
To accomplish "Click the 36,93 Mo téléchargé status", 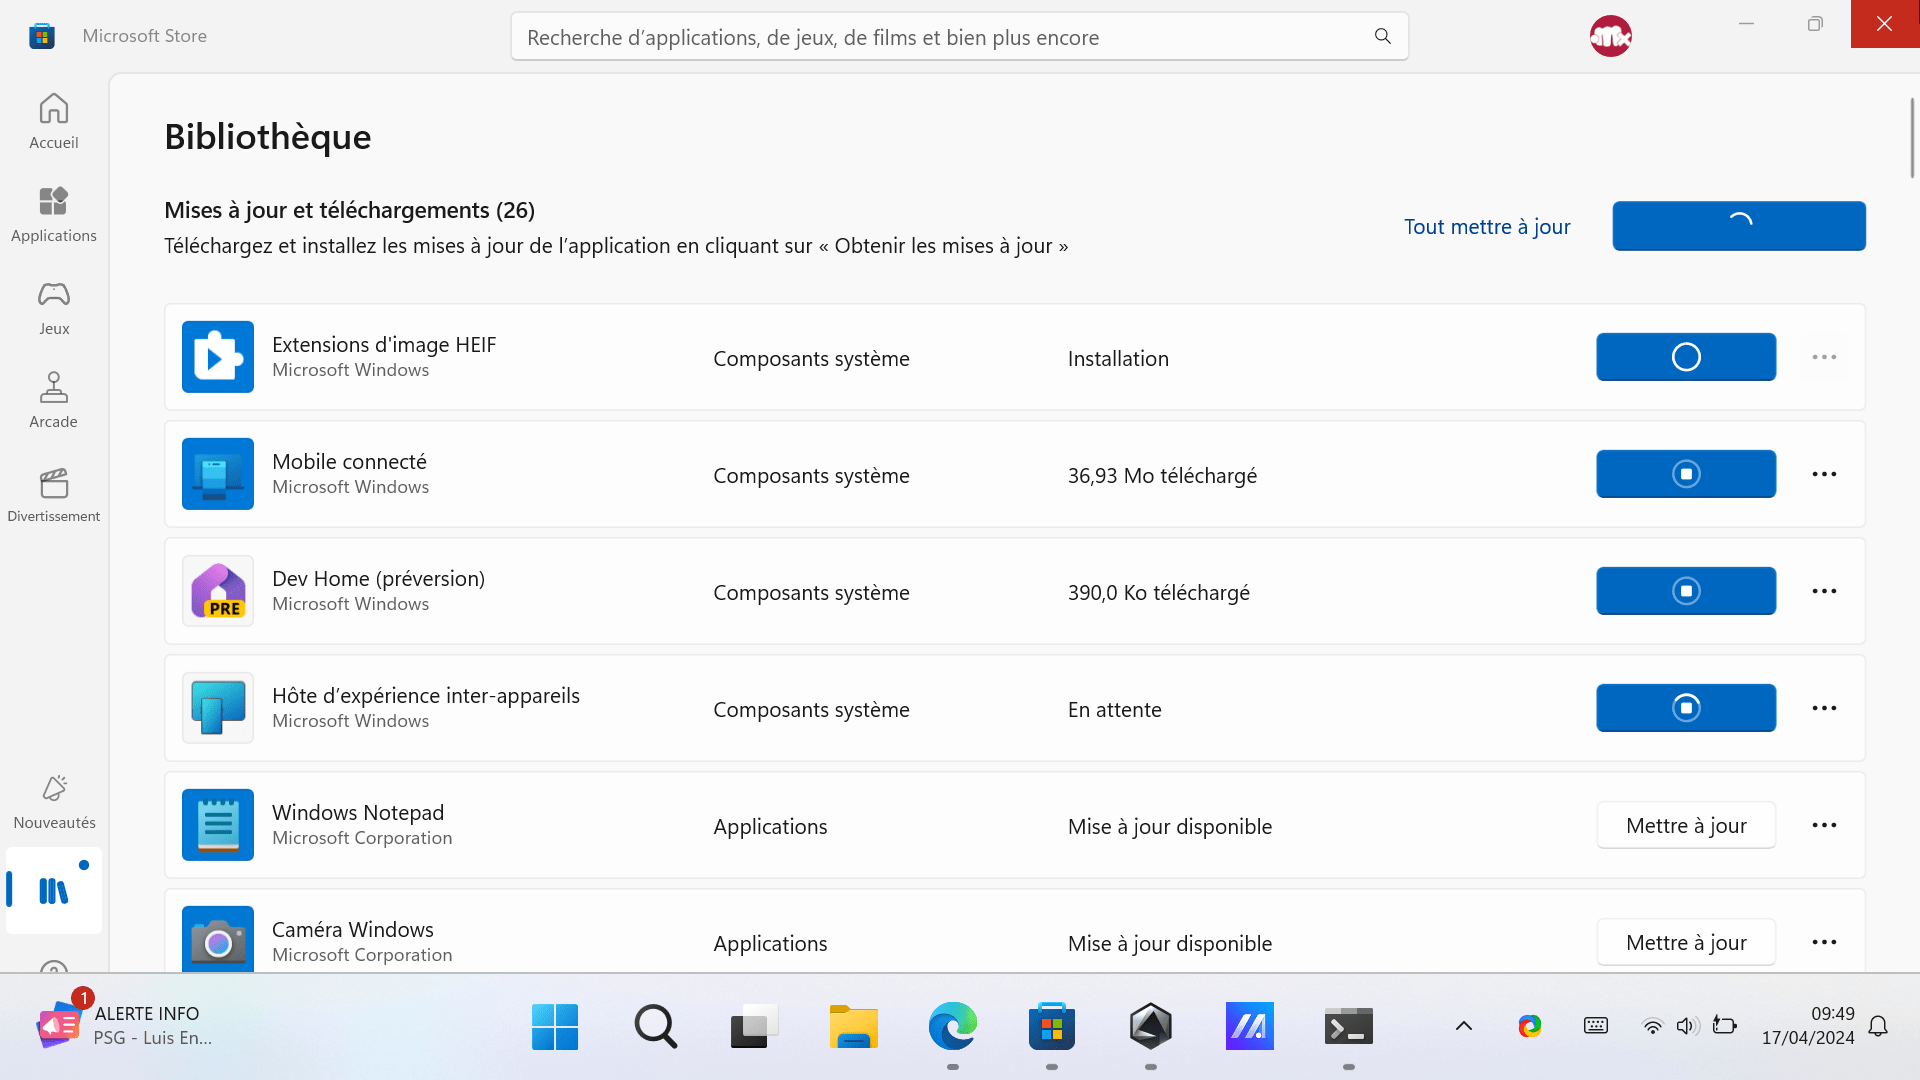I will [x=1162, y=475].
